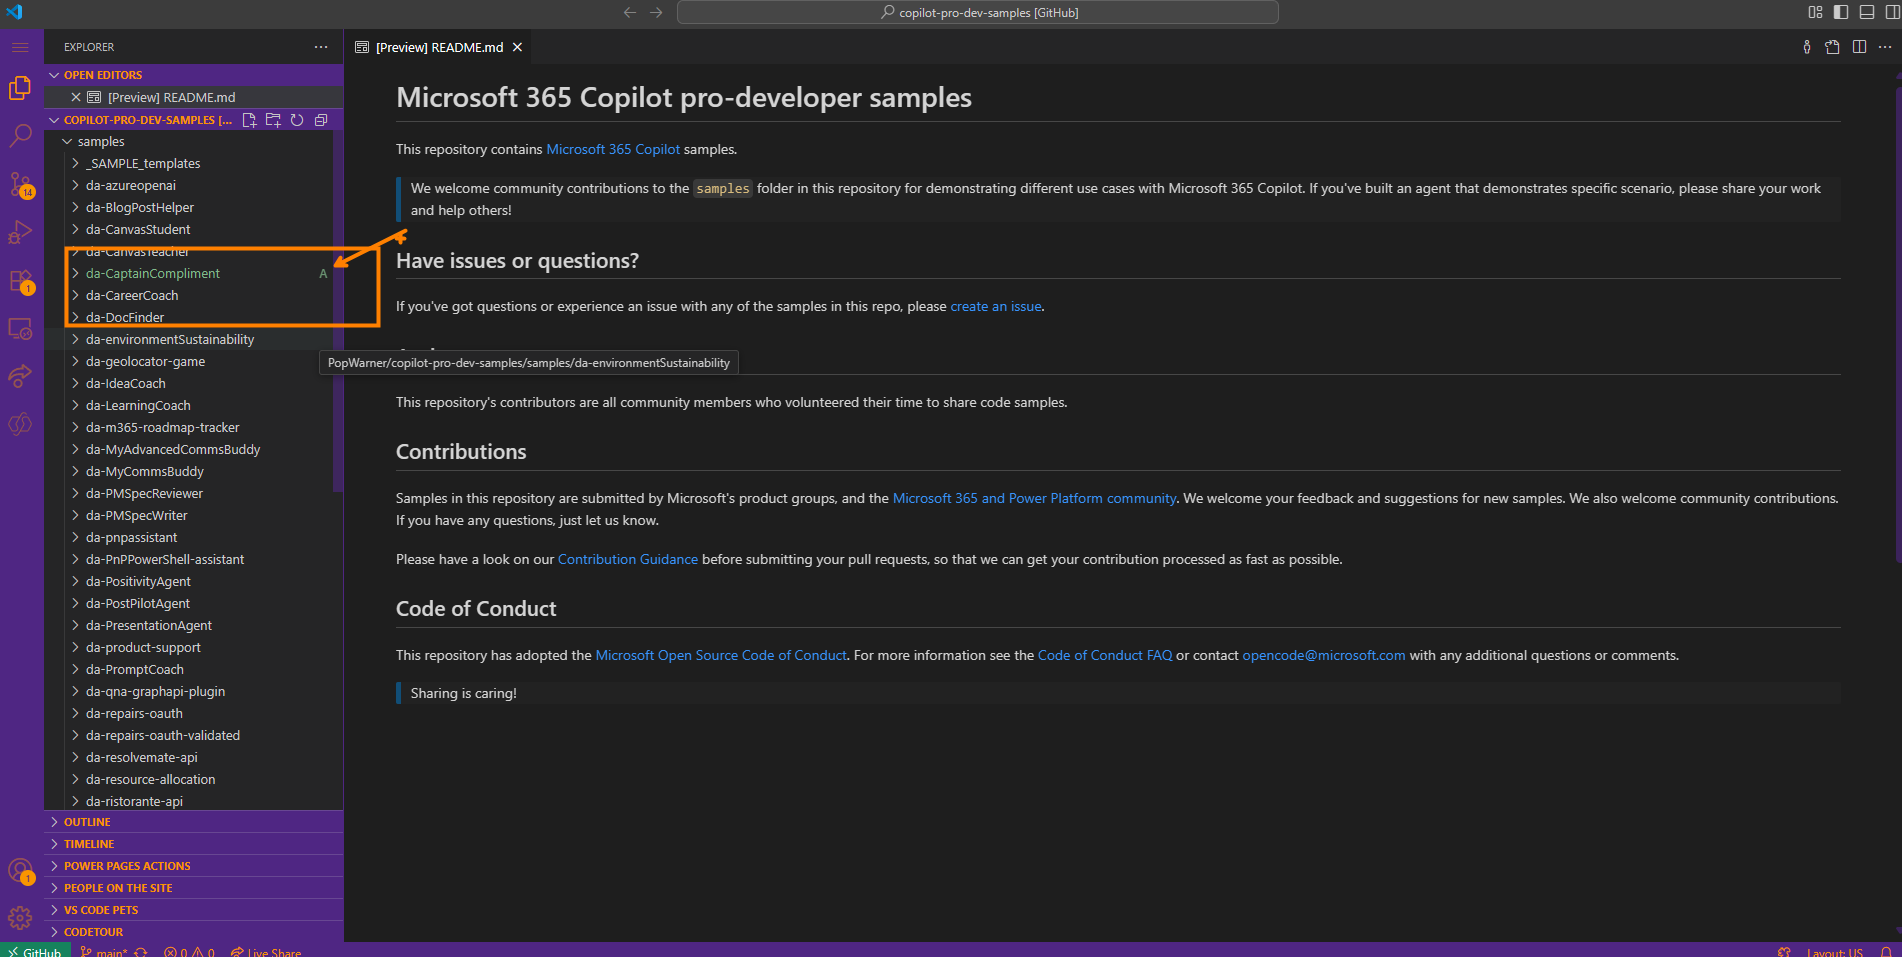
Task: Open Microsoft Open Source Code of Conduct link
Action: (x=721, y=655)
